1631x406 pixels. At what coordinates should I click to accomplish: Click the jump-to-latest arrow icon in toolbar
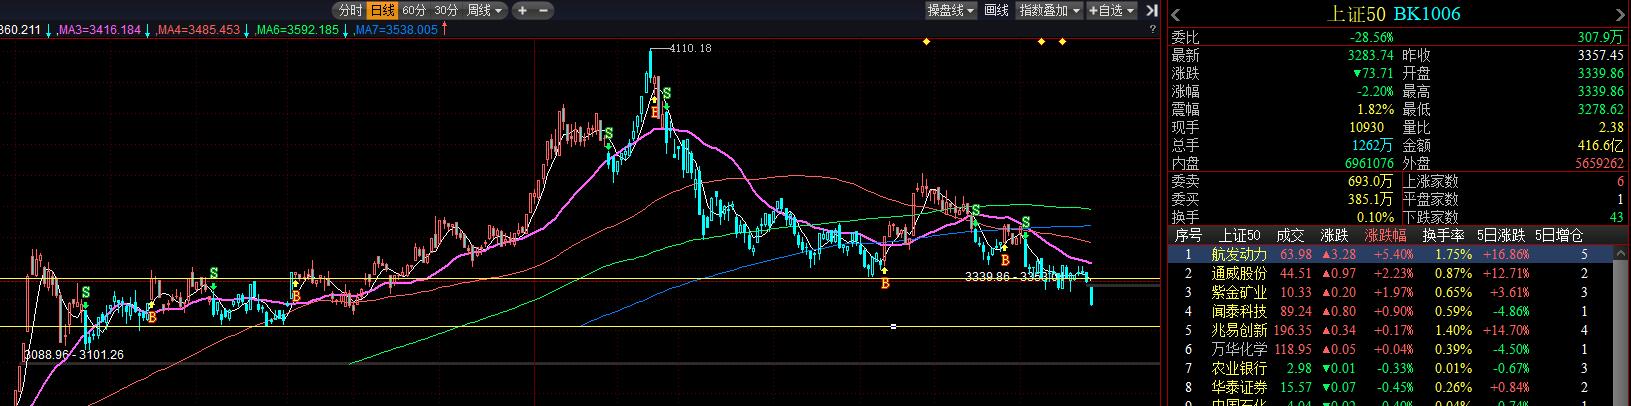coord(1150,10)
